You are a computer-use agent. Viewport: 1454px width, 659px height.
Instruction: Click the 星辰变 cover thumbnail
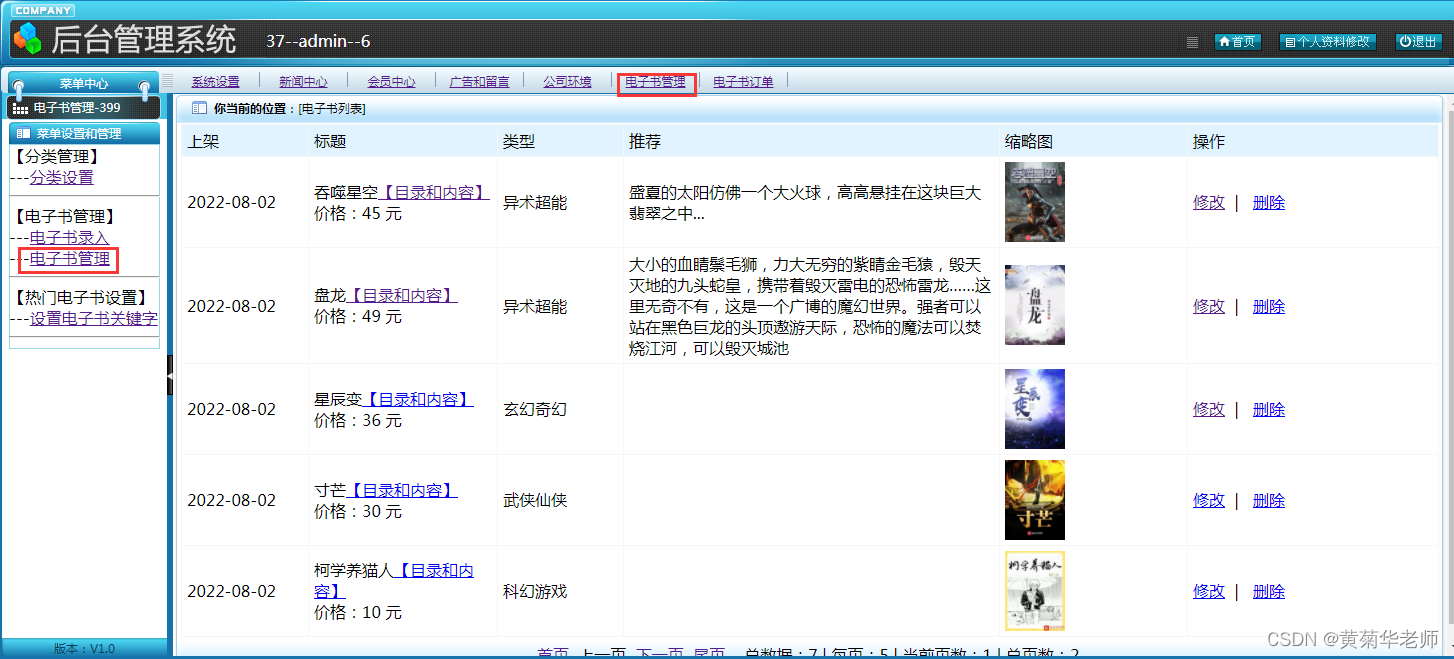(1034, 409)
